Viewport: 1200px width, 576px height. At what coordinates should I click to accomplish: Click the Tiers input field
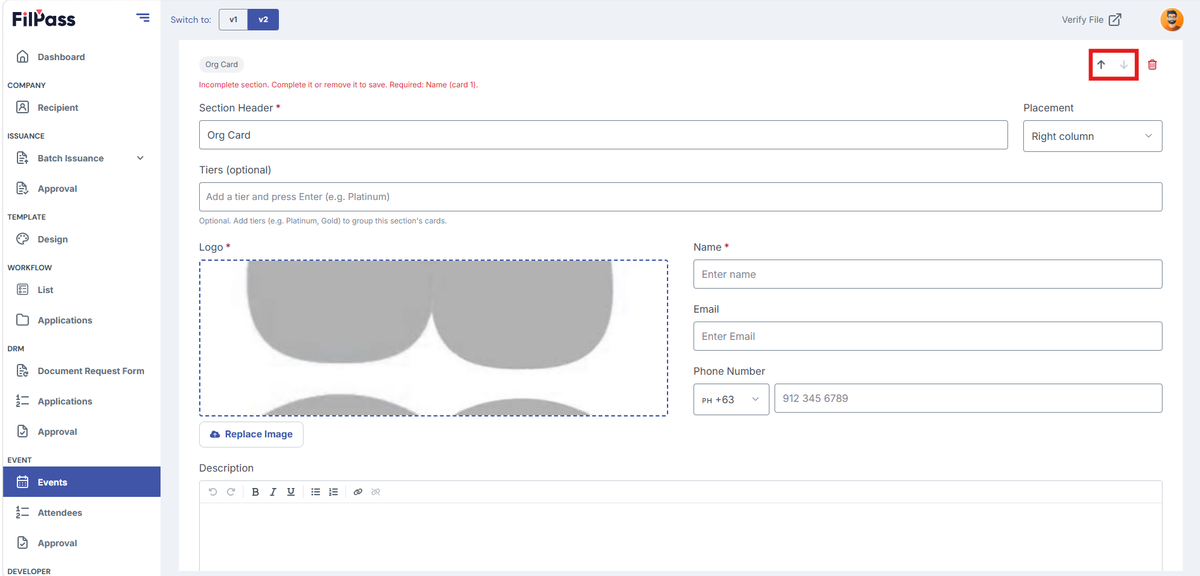pos(680,197)
